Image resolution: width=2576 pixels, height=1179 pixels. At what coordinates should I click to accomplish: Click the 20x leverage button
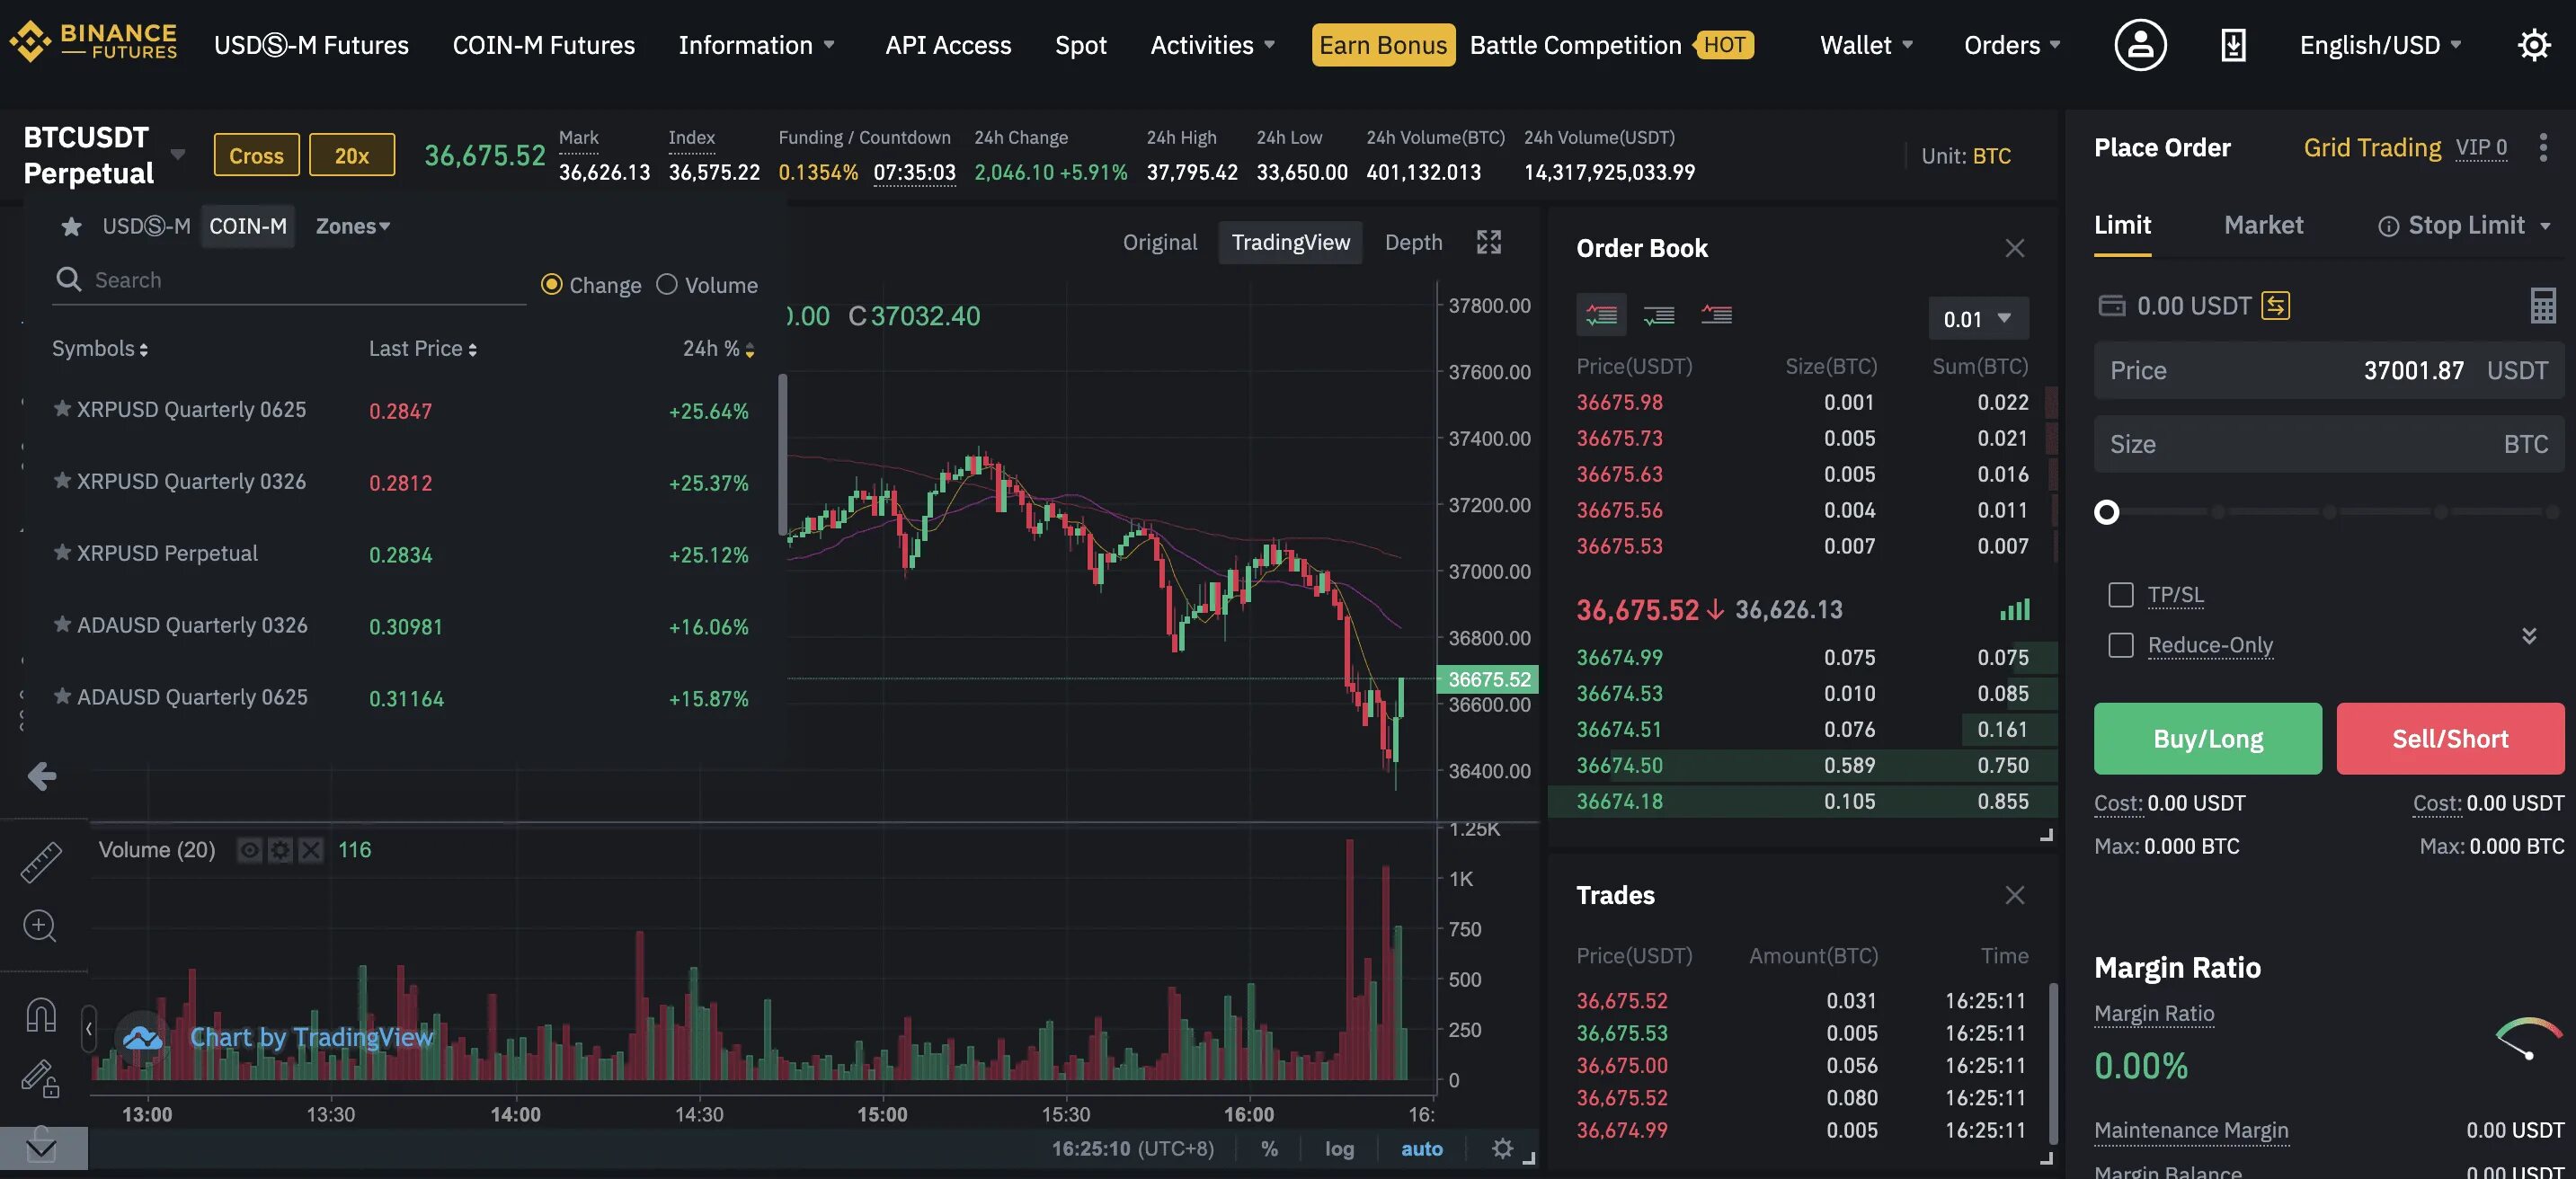tap(351, 156)
